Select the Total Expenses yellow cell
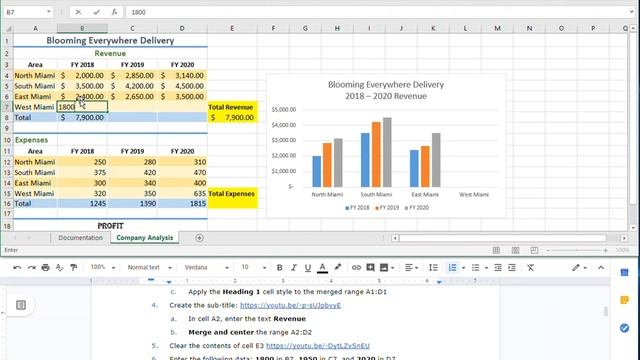The image size is (640, 360). (232, 193)
